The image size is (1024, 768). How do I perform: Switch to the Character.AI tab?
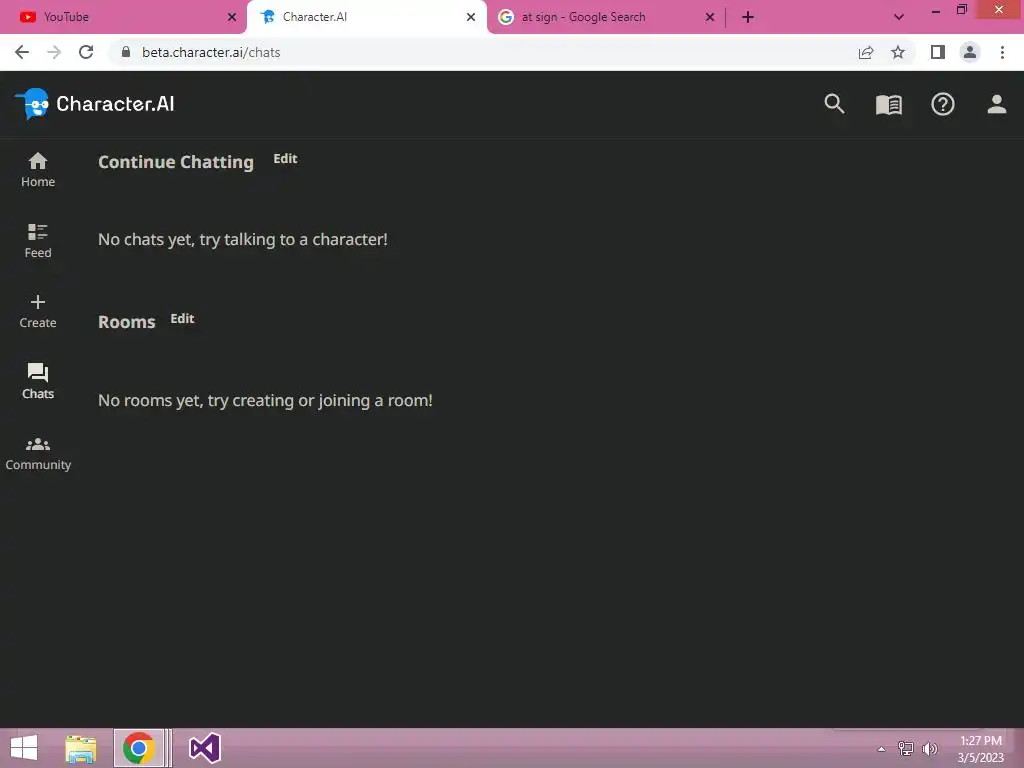tap(366, 17)
